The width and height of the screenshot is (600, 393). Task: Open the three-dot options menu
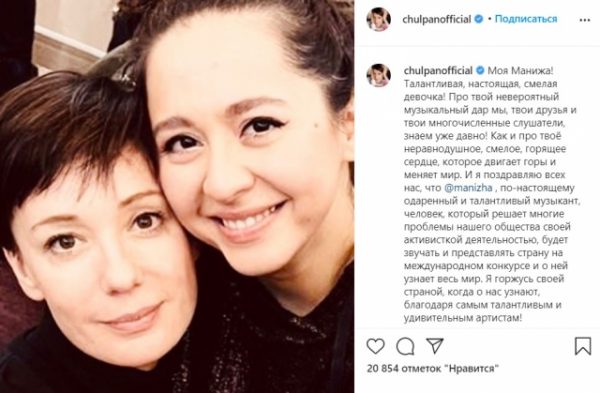click(585, 20)
